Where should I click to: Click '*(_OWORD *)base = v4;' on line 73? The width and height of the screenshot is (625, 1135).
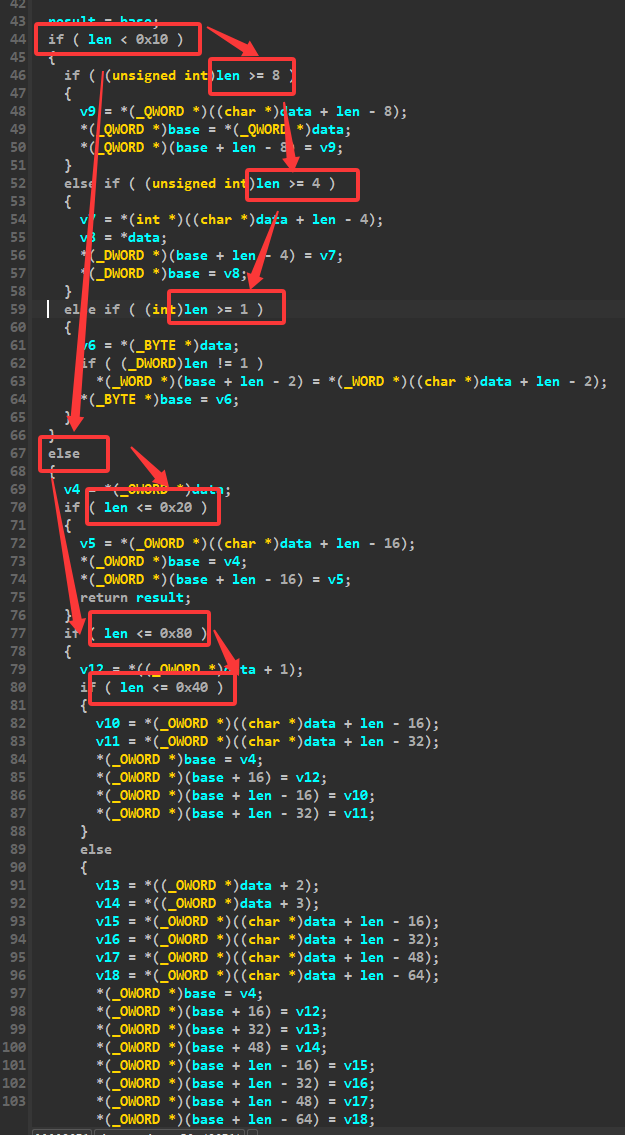coord(164,562)
